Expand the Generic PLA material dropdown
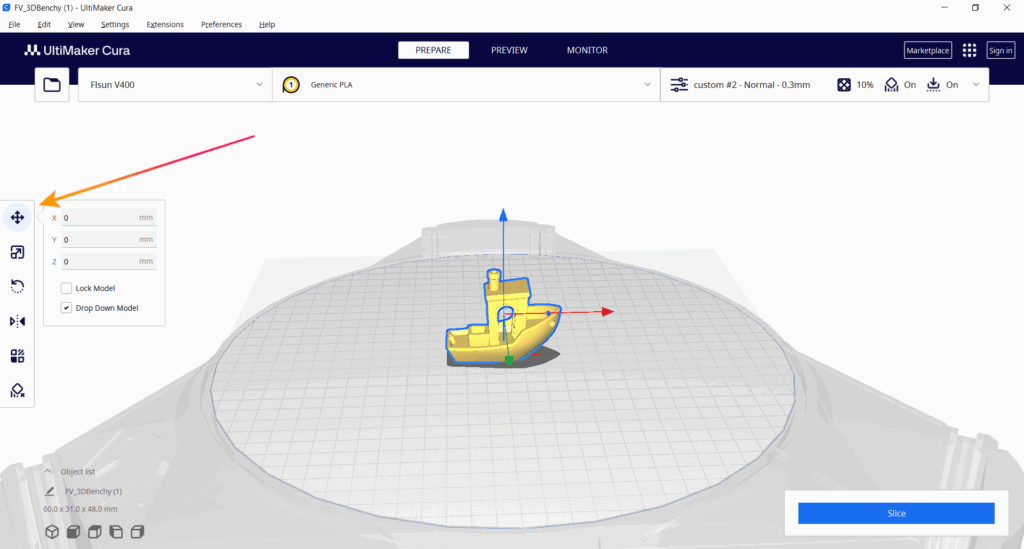1024x549 pixels. point(466,85)
